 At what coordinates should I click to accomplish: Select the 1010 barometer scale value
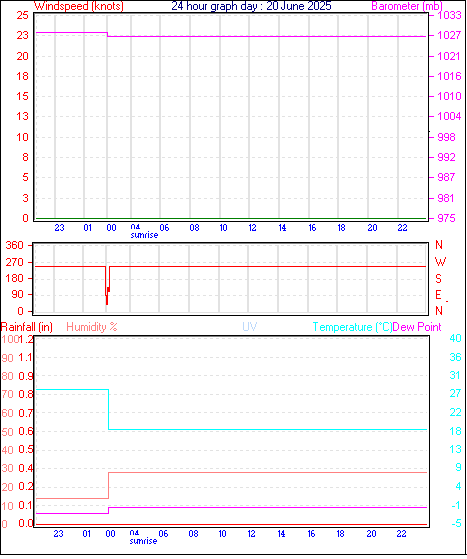click(449, 96)
